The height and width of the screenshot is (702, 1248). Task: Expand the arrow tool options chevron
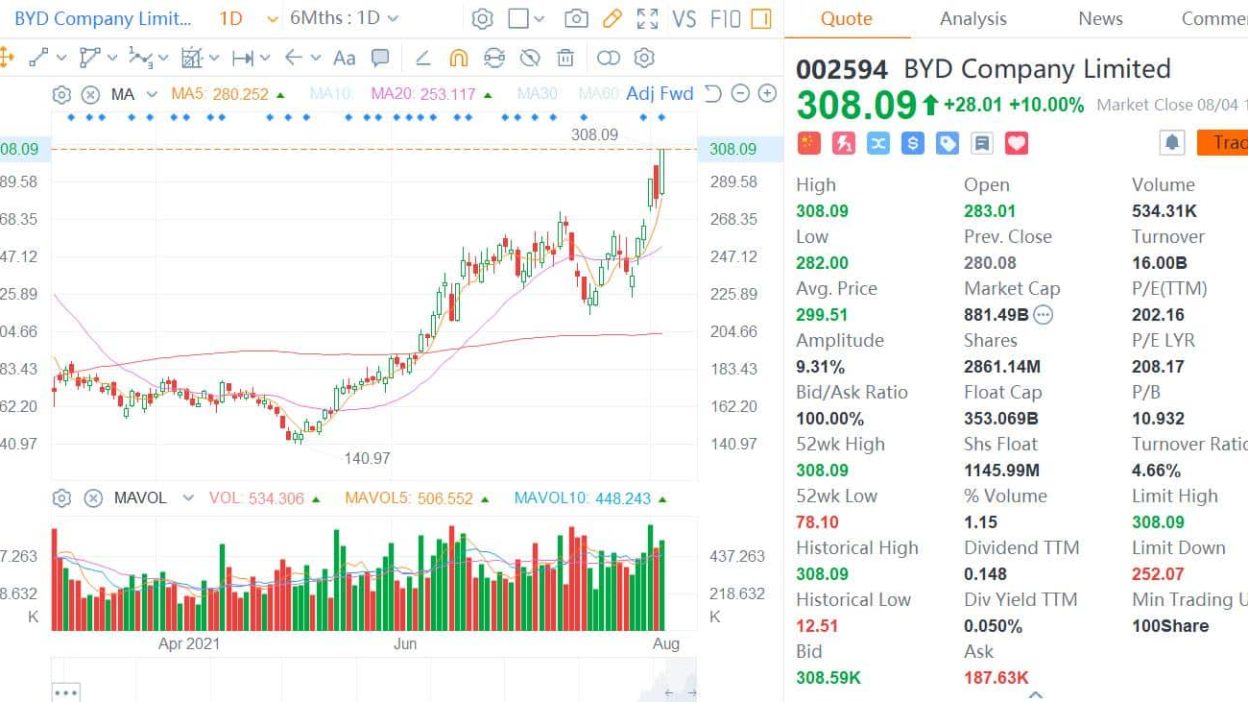316,58
